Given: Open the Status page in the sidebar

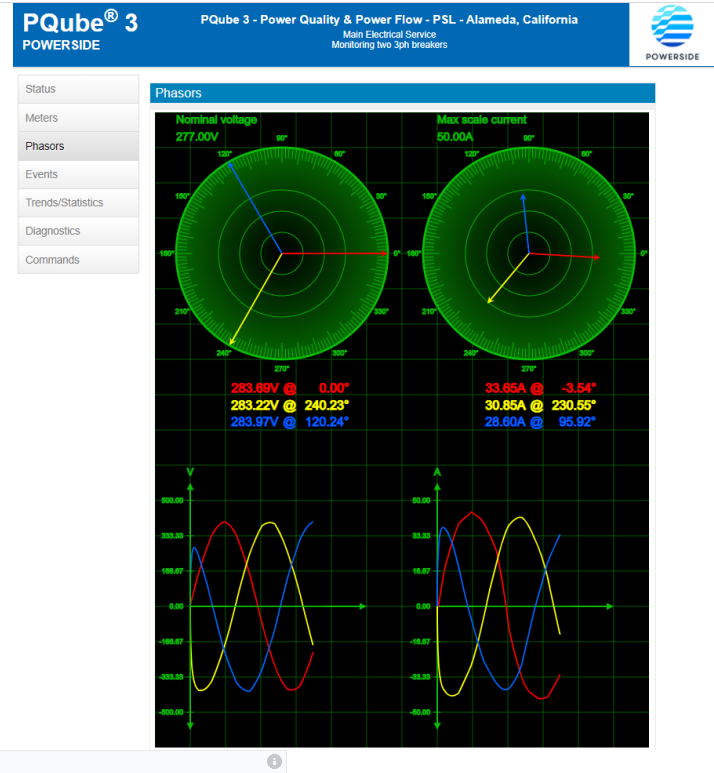Looking at the screenshot, I should tap(78, 89).
